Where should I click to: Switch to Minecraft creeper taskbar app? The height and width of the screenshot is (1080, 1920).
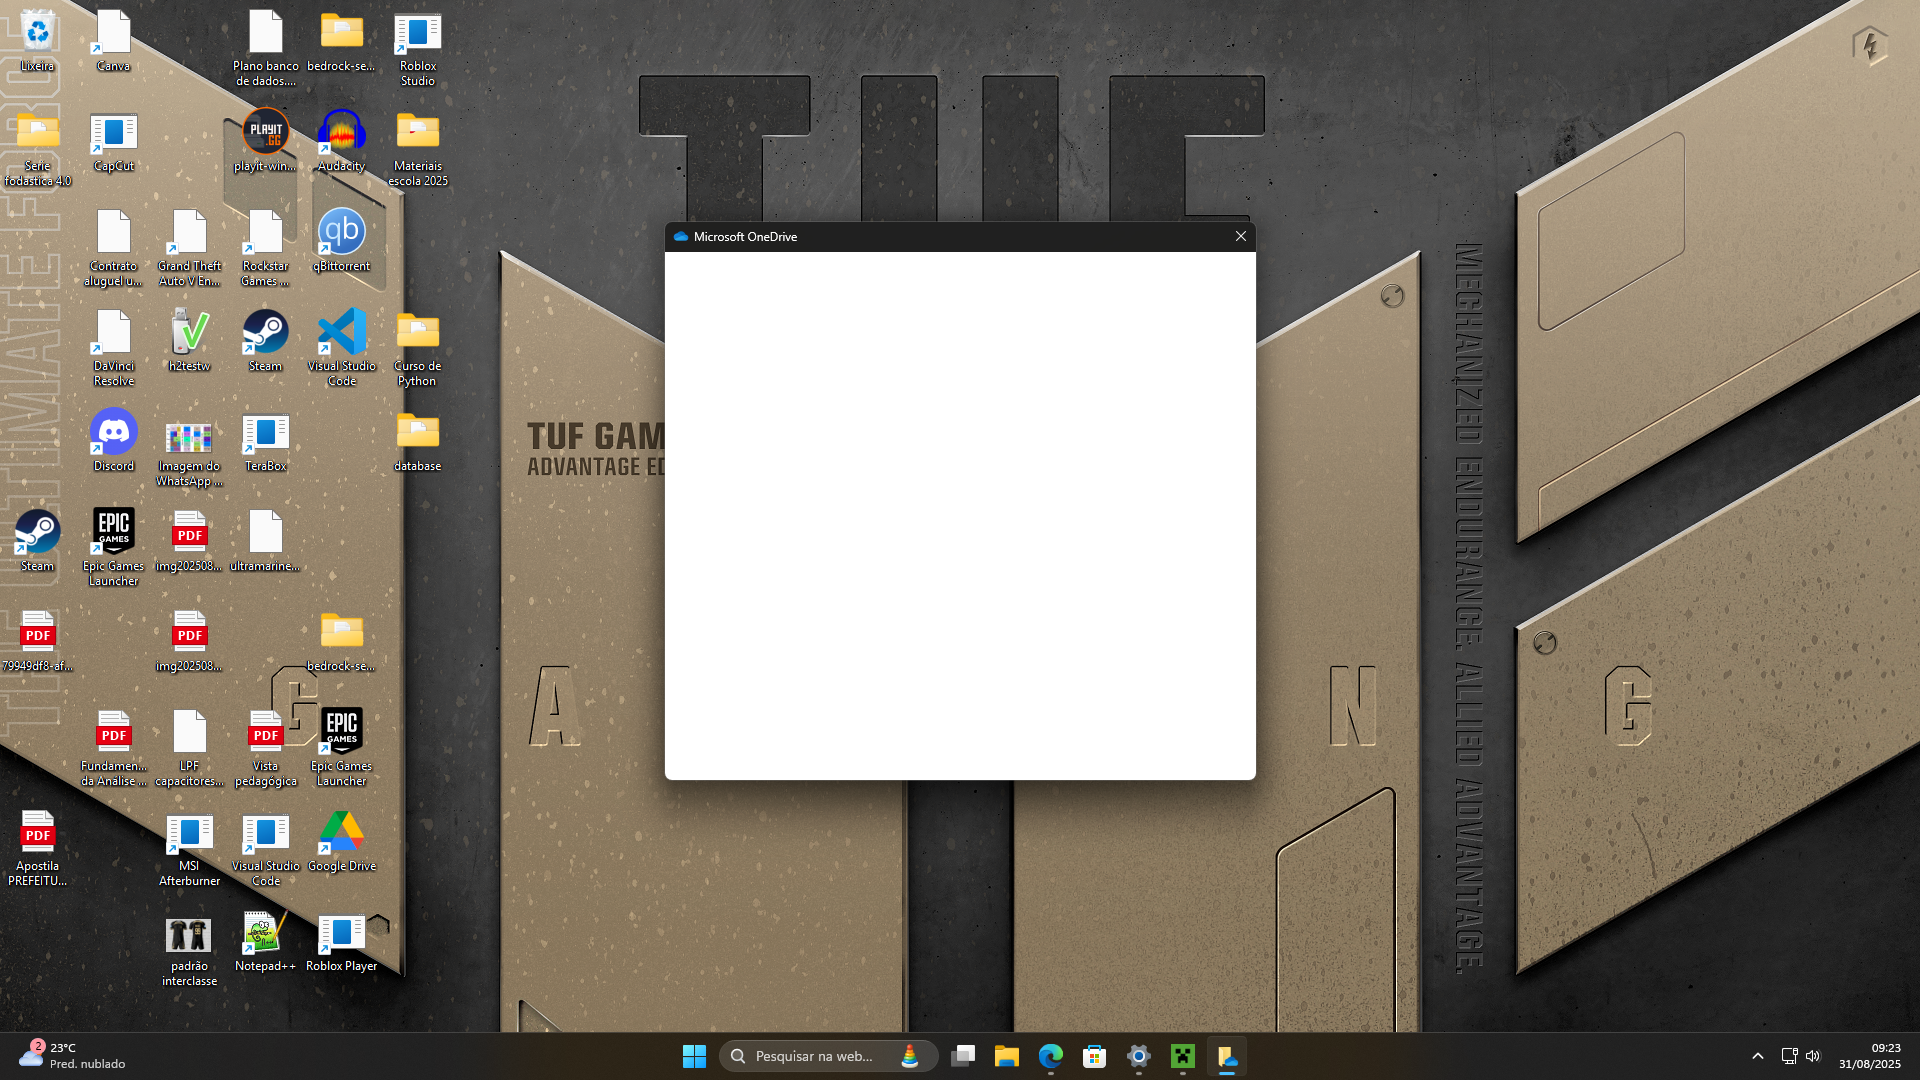1183,1056
